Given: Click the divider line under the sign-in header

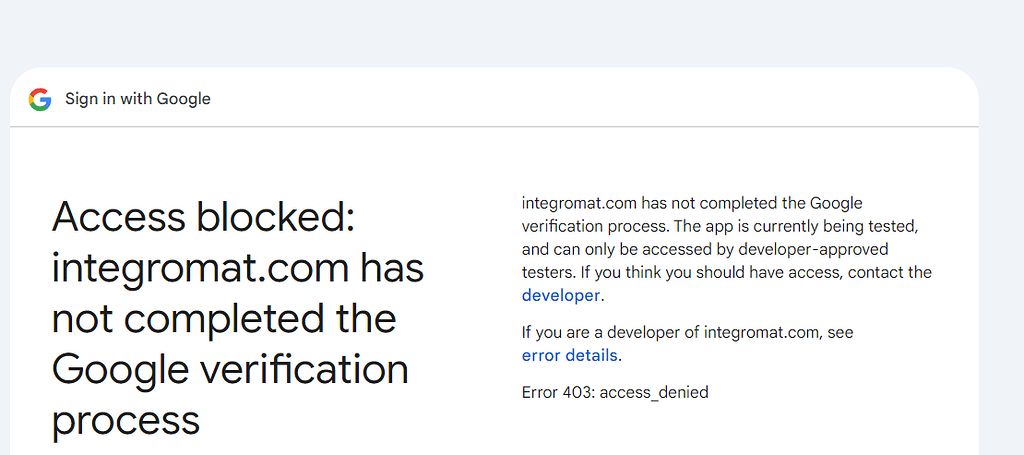Looking at the screenshot, I should pyautogui.click(x=494, y=127).
